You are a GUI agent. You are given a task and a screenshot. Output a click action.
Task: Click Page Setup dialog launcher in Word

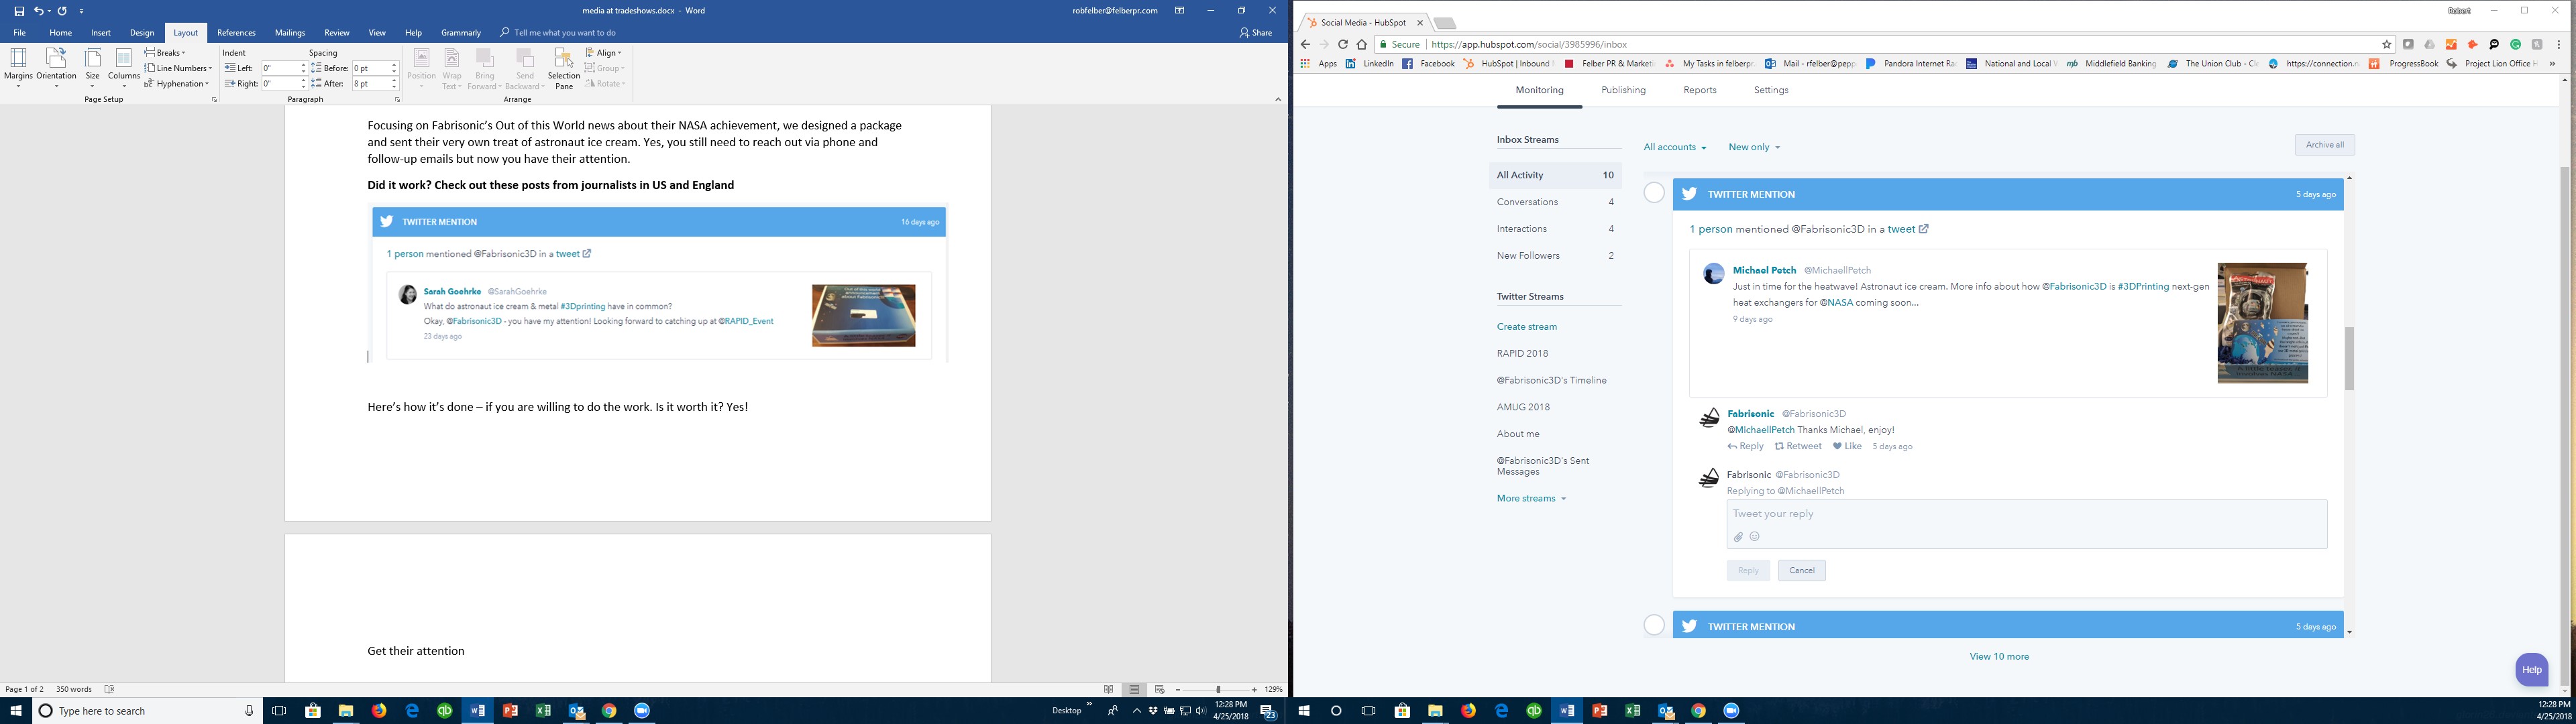pos(214,100)
